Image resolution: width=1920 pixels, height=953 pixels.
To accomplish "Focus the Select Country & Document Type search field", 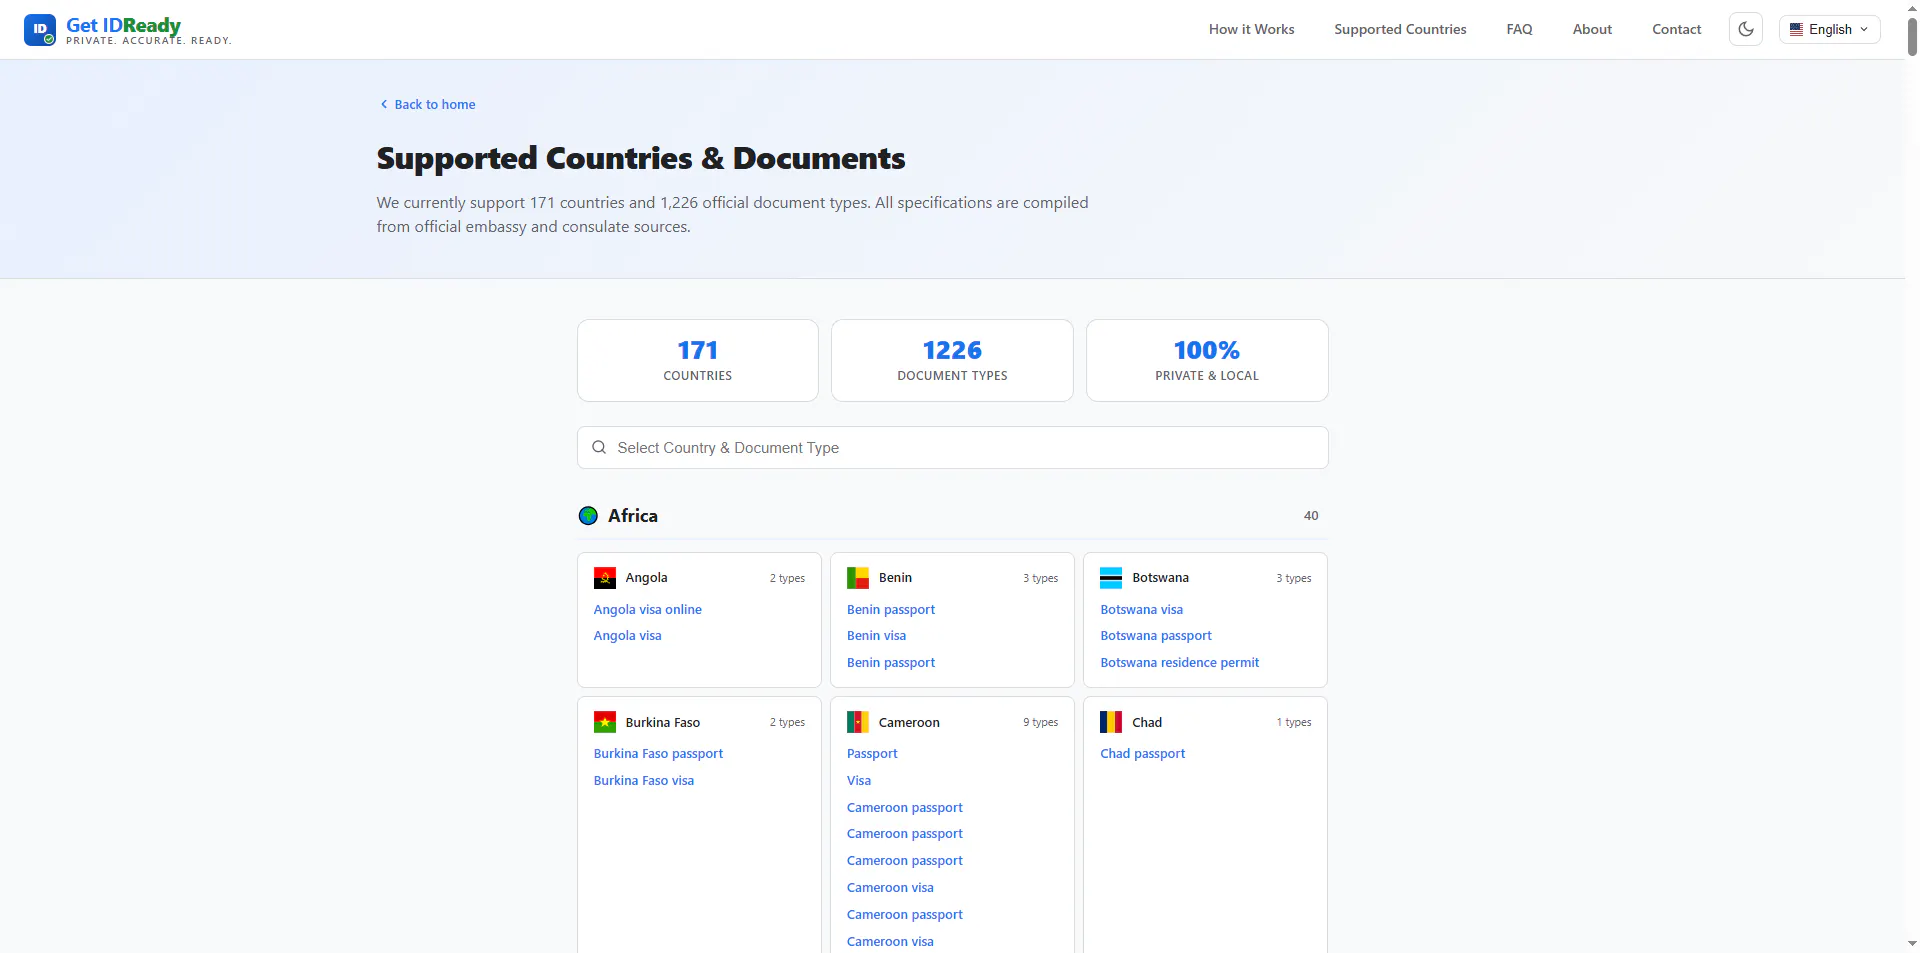I will click(952, 448).
